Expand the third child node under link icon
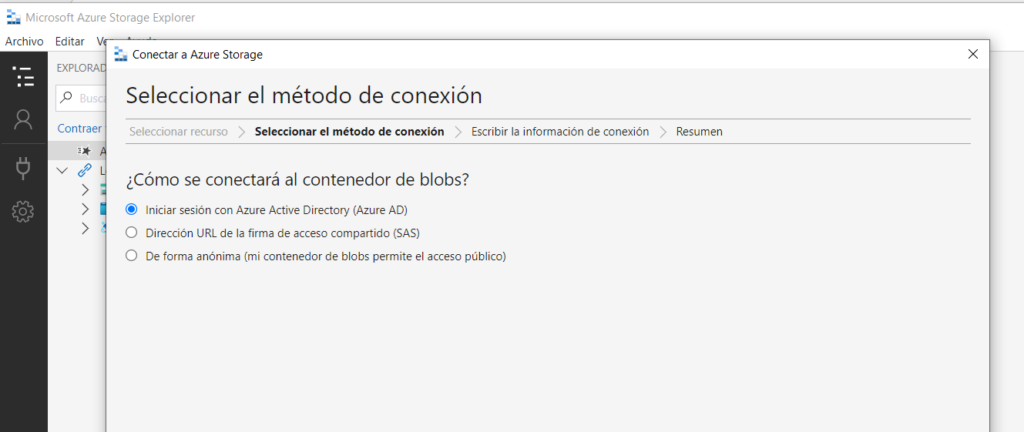 tap(85, 228)
